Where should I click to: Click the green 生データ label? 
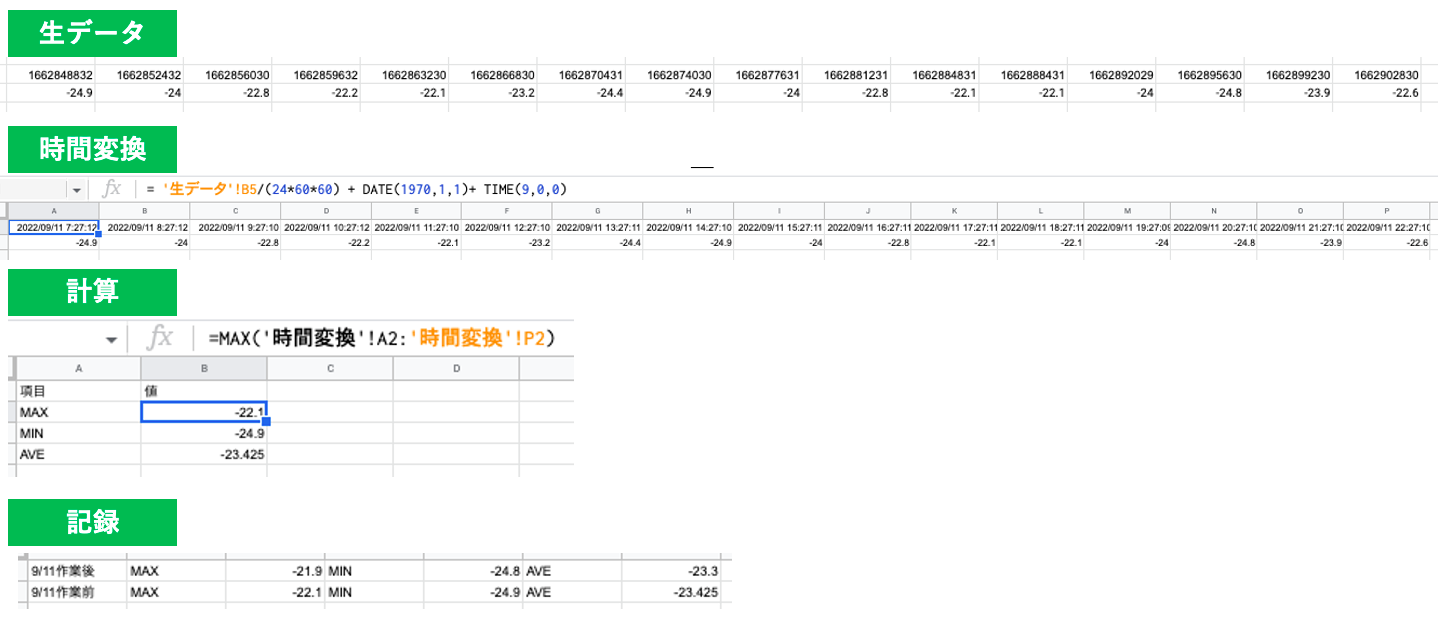click(x=92, y=31)
